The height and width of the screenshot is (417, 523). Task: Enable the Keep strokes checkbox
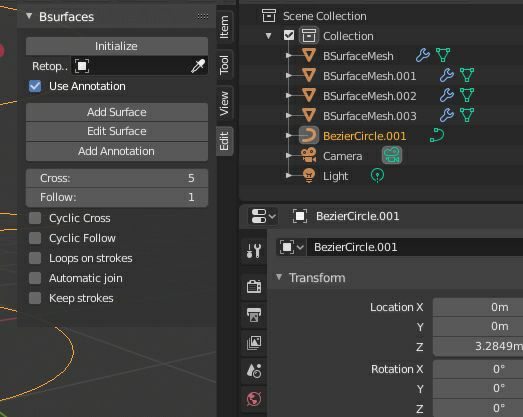tap(35, 298)
